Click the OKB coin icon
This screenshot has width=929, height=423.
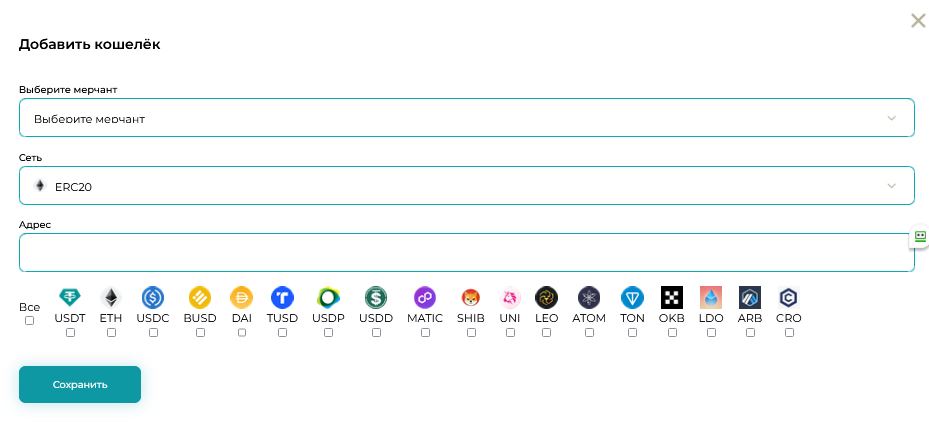click(672, 297)
